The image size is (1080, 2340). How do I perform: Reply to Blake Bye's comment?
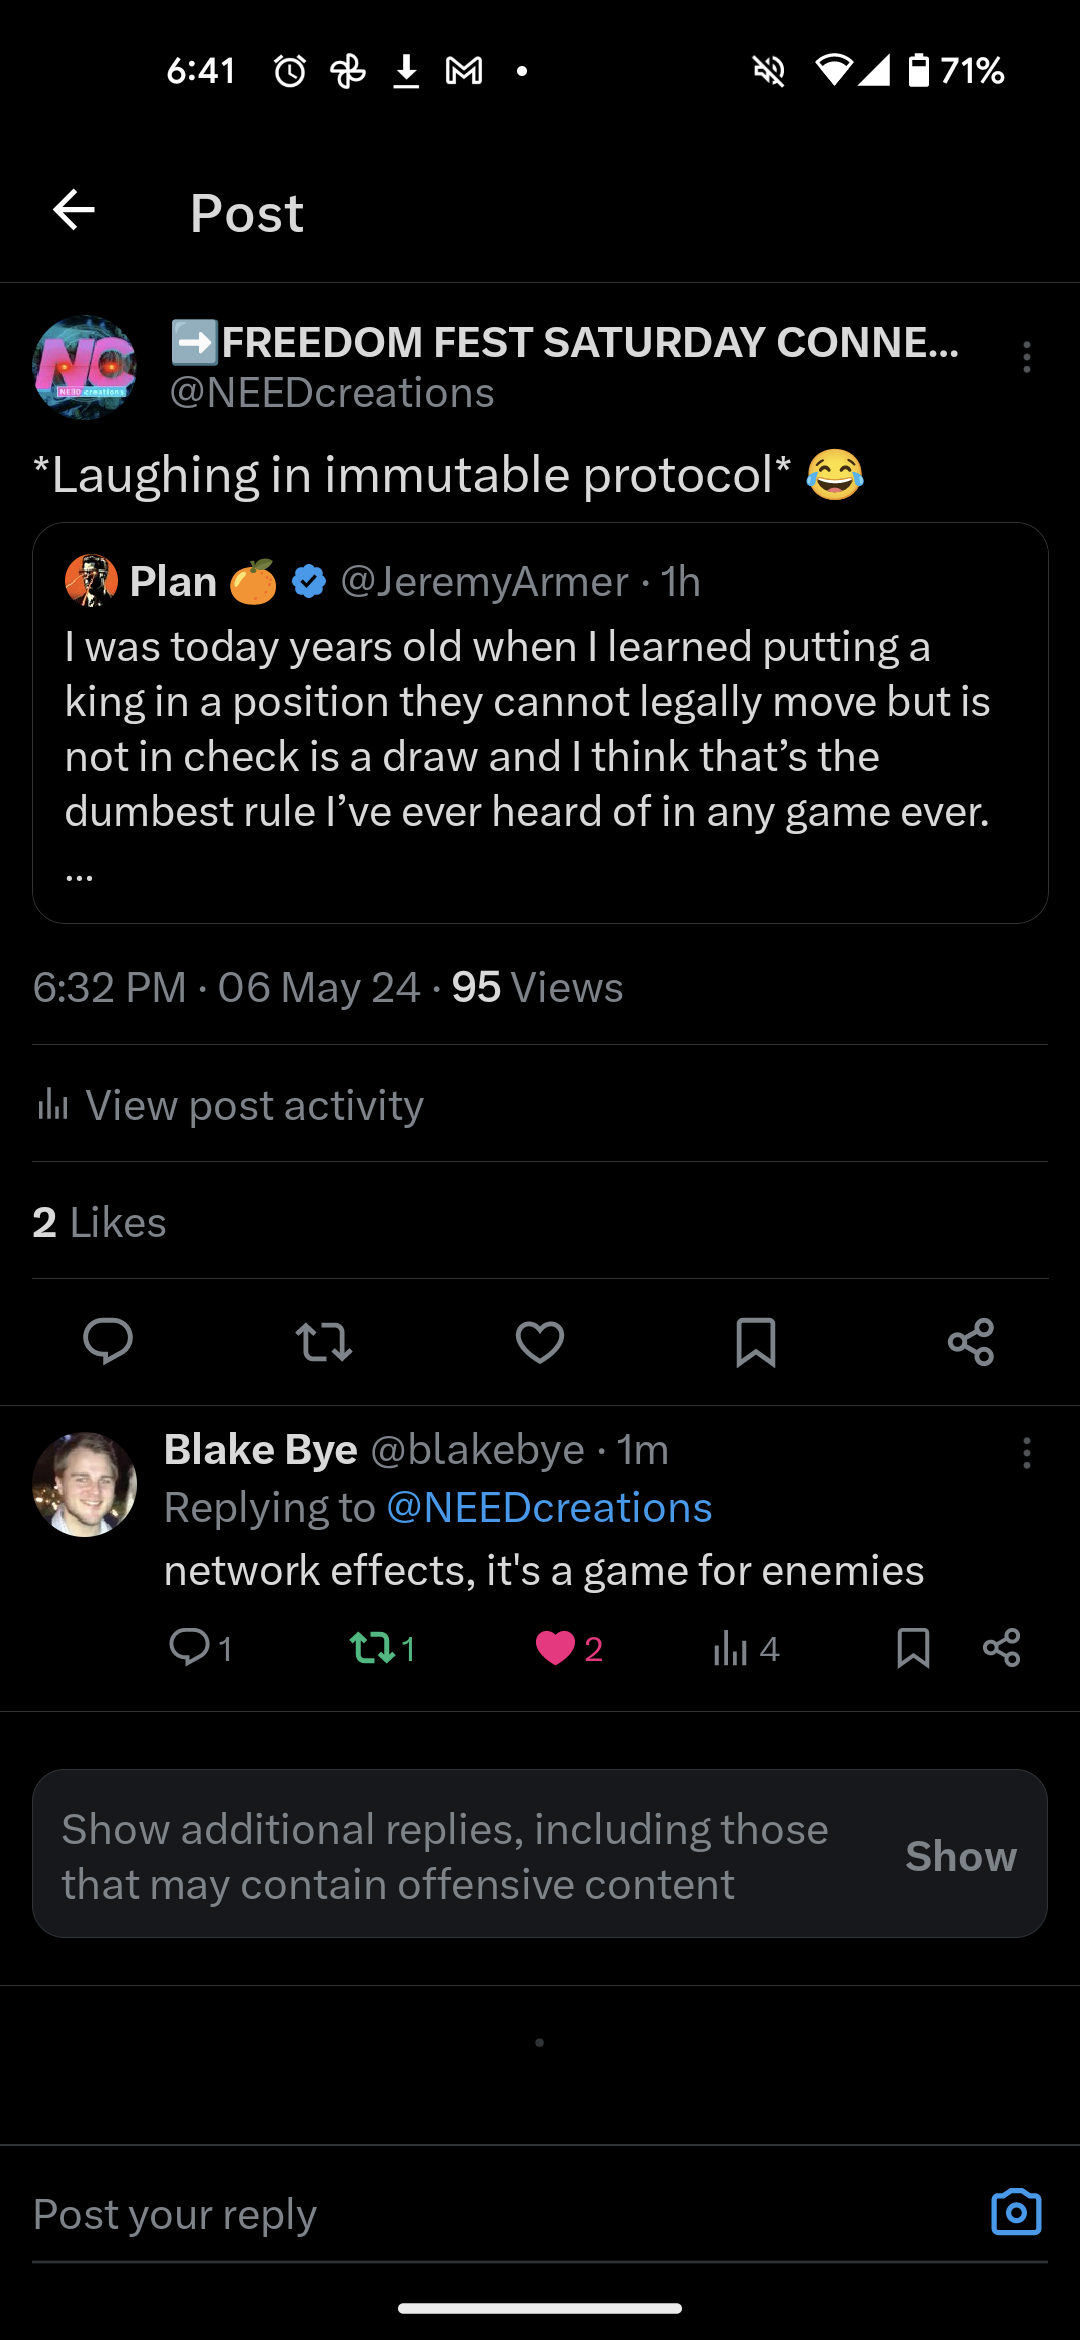190,1647
